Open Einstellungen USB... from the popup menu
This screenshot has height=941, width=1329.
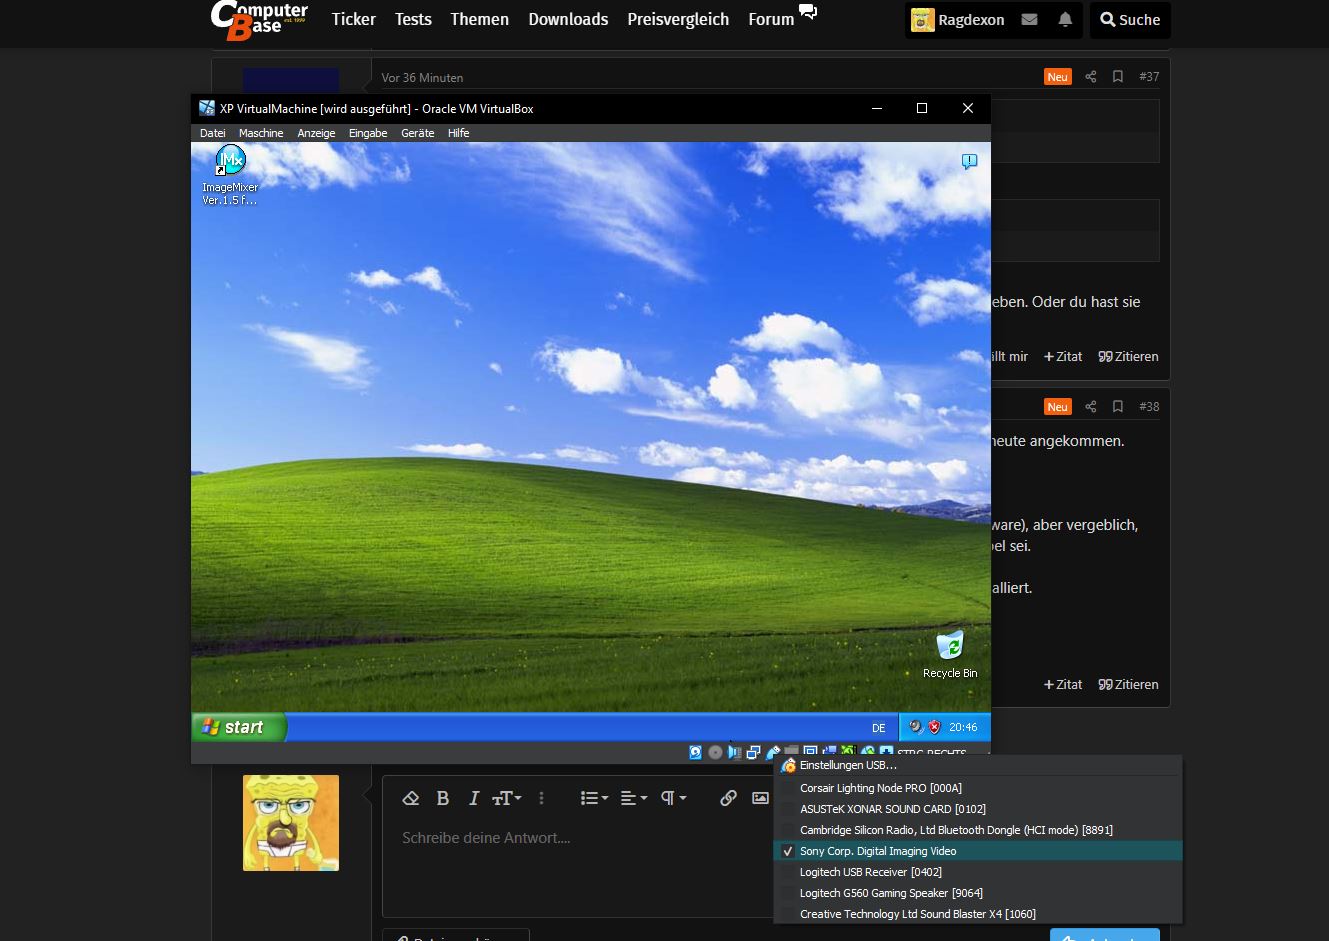pos(979,766)
